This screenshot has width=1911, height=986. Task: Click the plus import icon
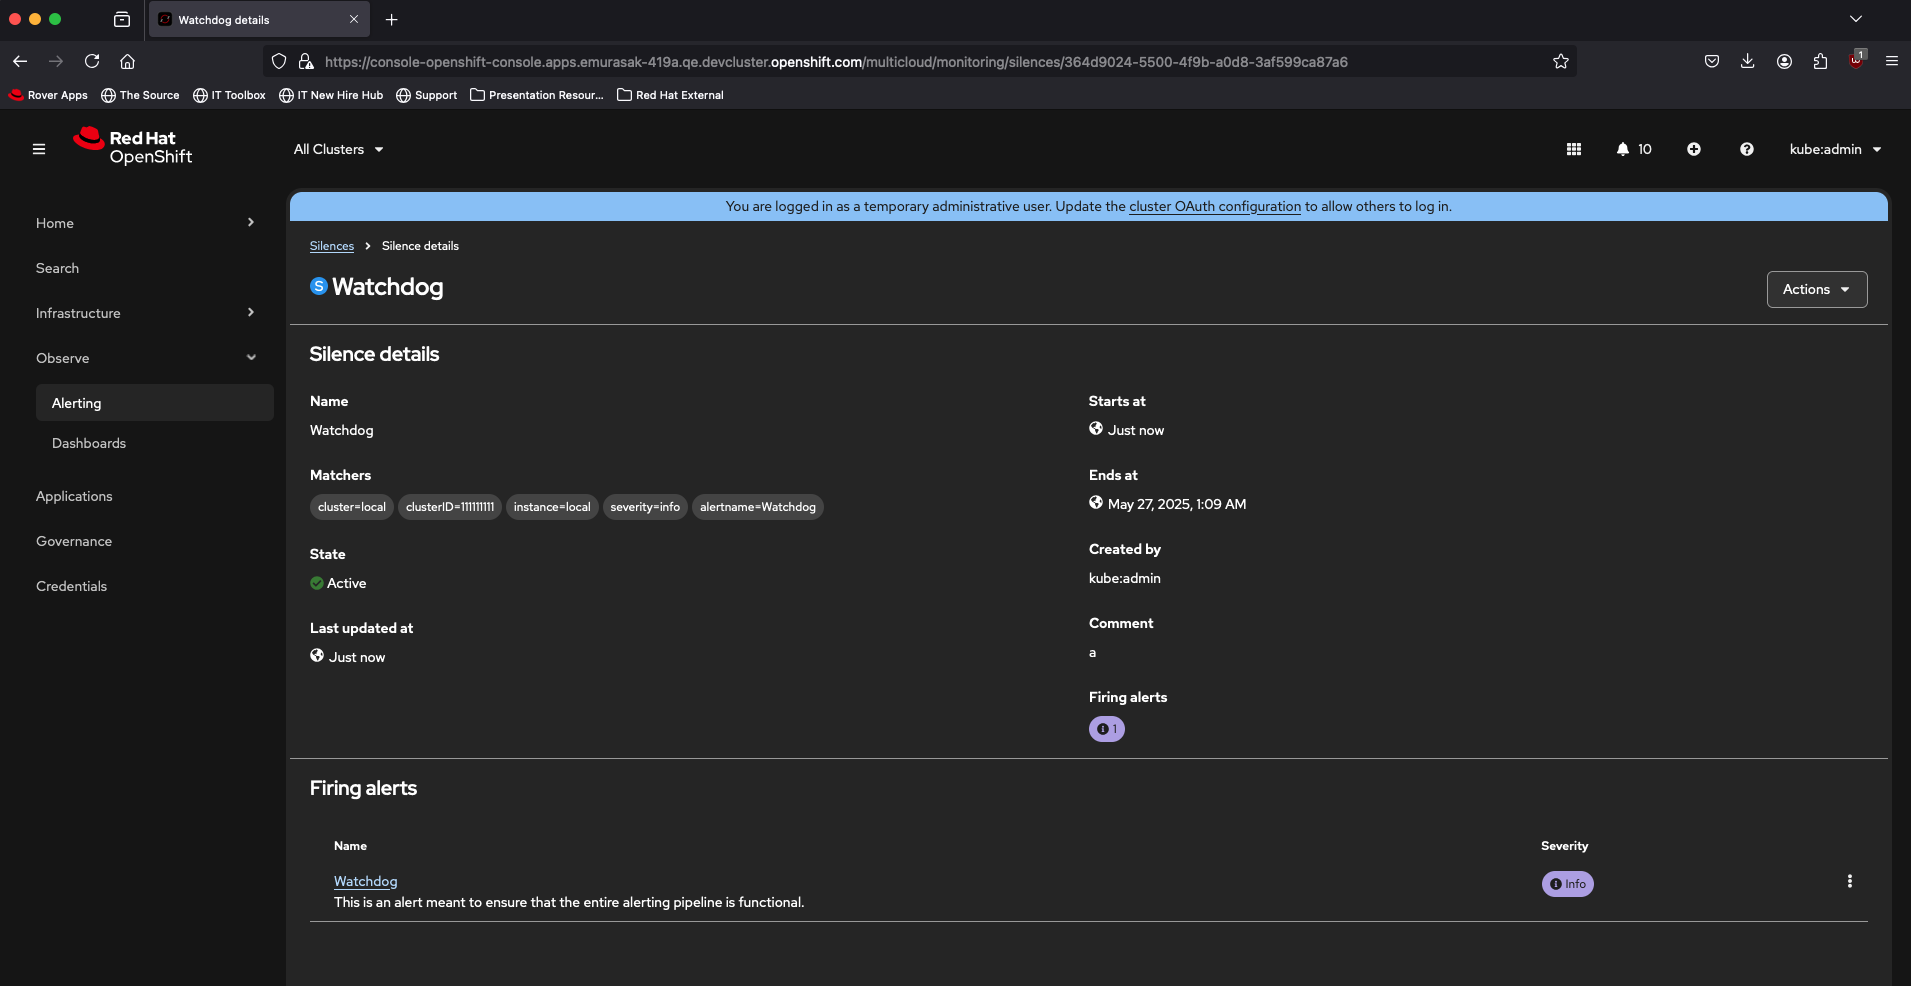pos(1694,149)
